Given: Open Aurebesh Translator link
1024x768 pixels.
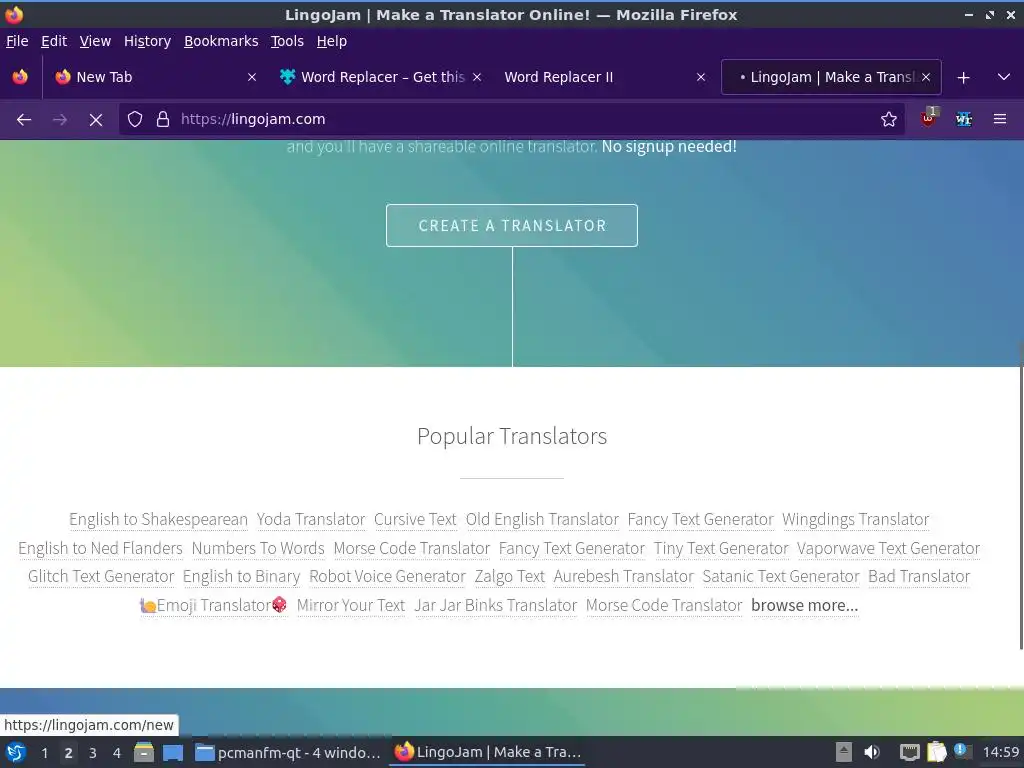Looking at the screenshot, I should [x=624, y=577].
